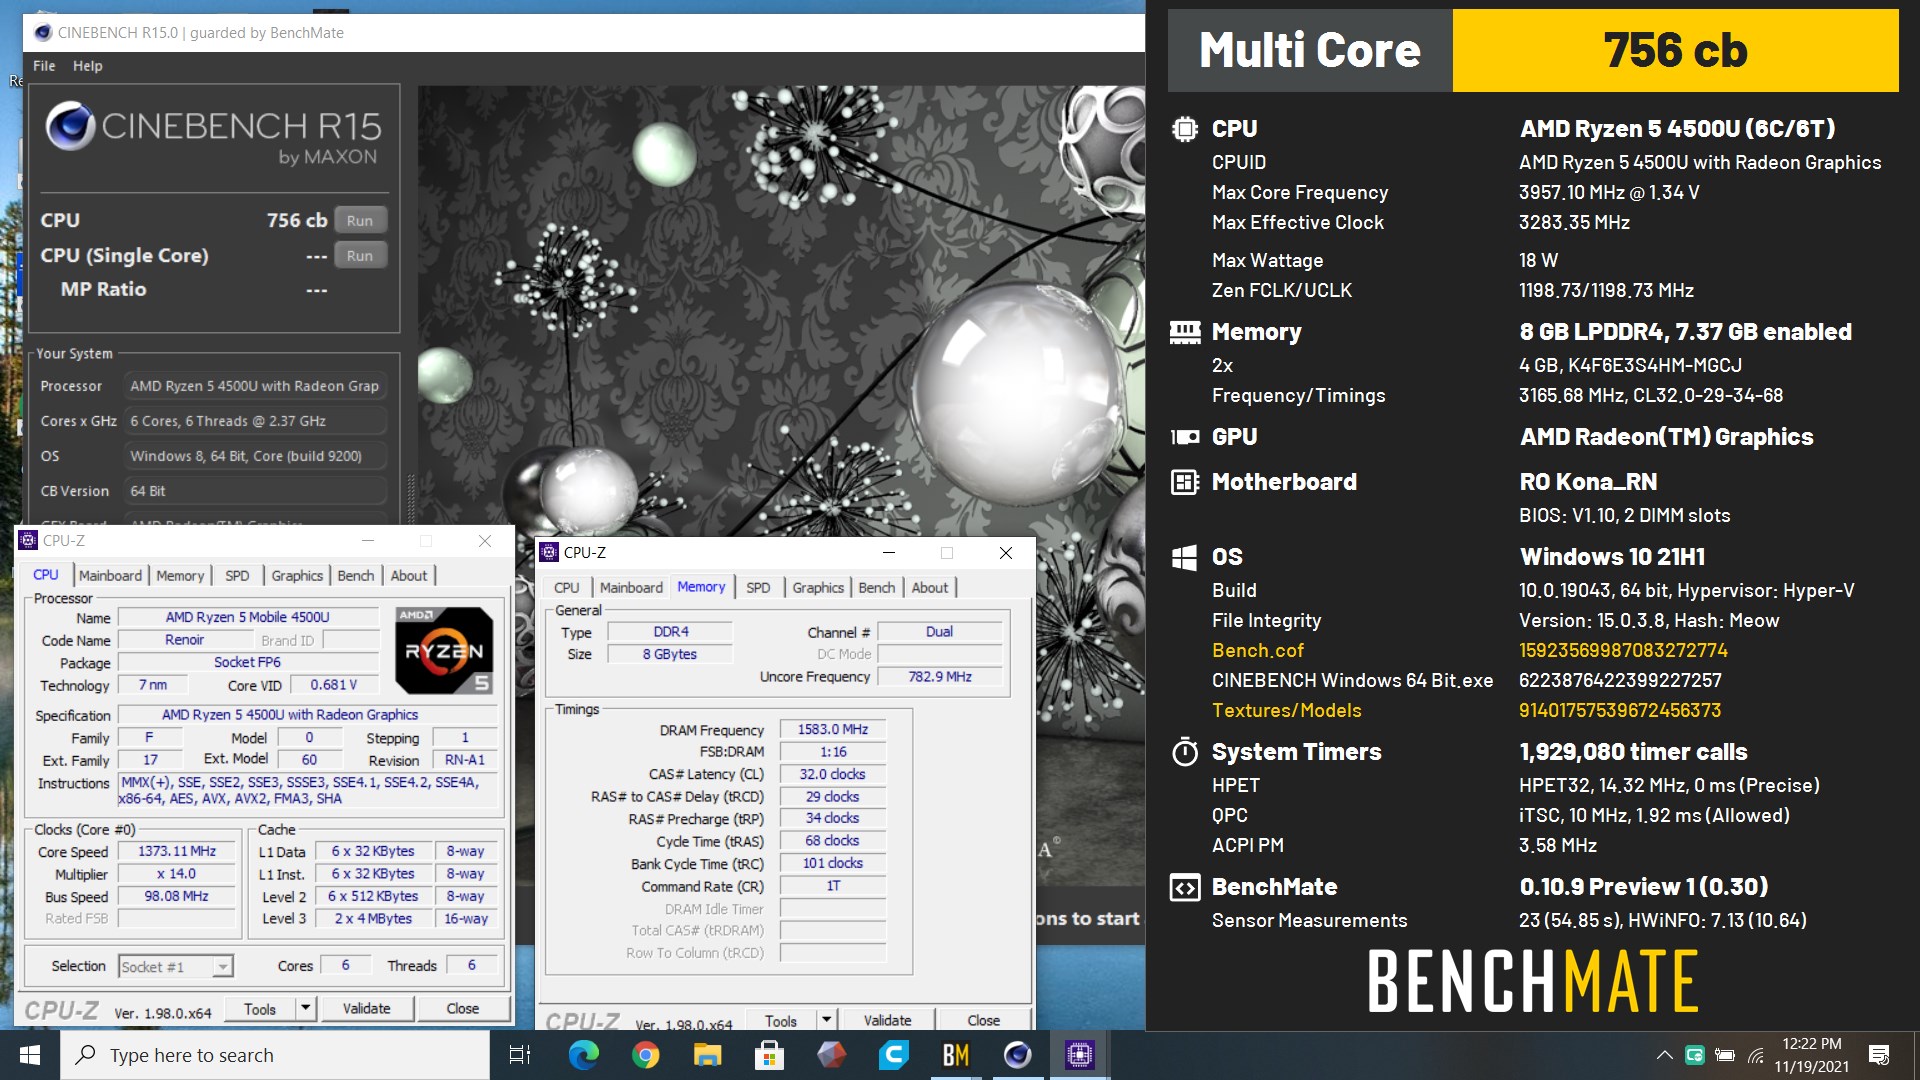Select About tab in left CPU-Z window
1920x1080 pixels.
(x=409, y=575)
